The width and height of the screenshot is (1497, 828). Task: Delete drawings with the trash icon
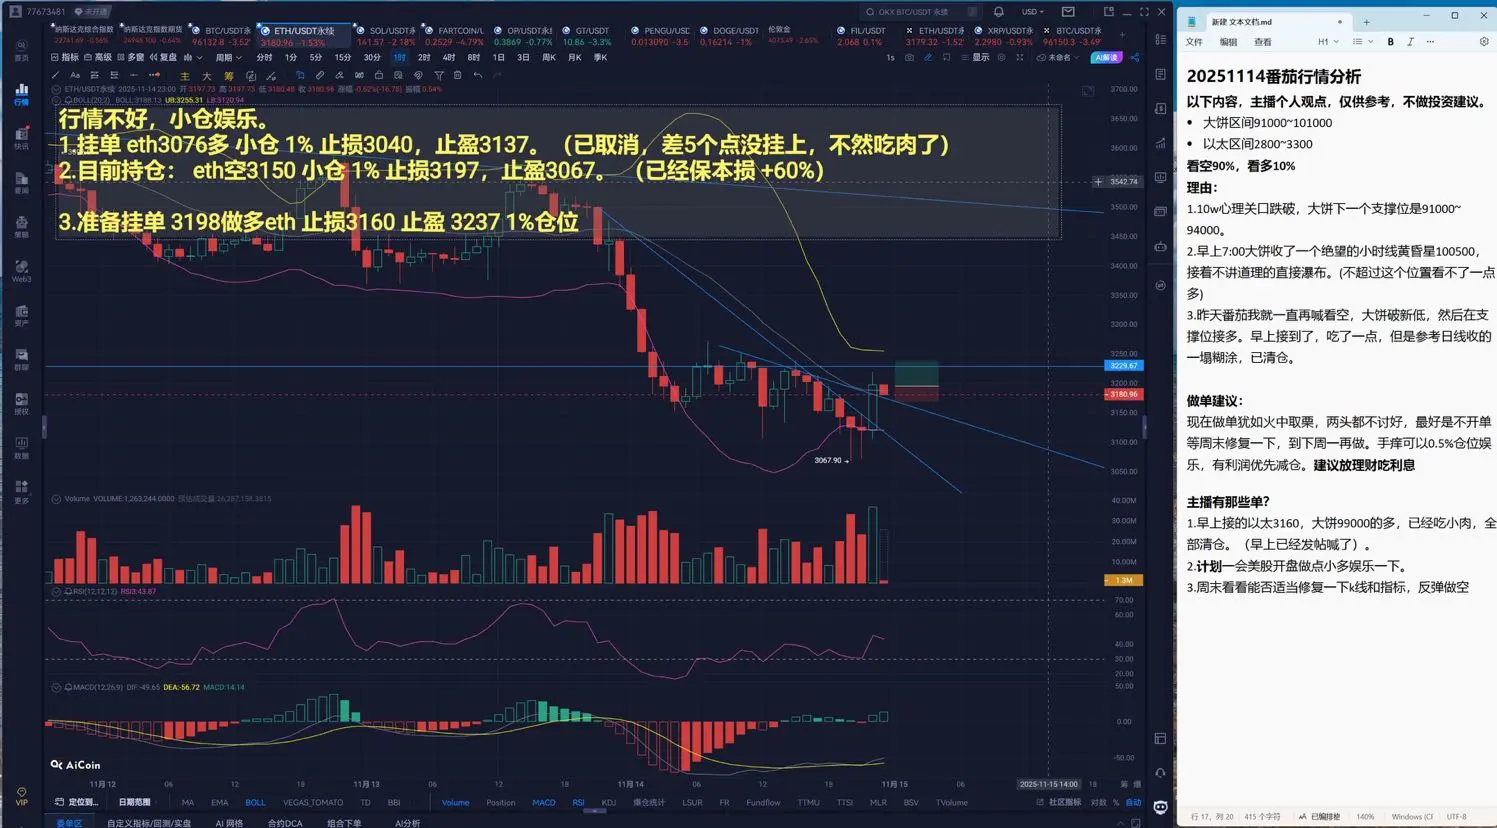tap(458, 75)
